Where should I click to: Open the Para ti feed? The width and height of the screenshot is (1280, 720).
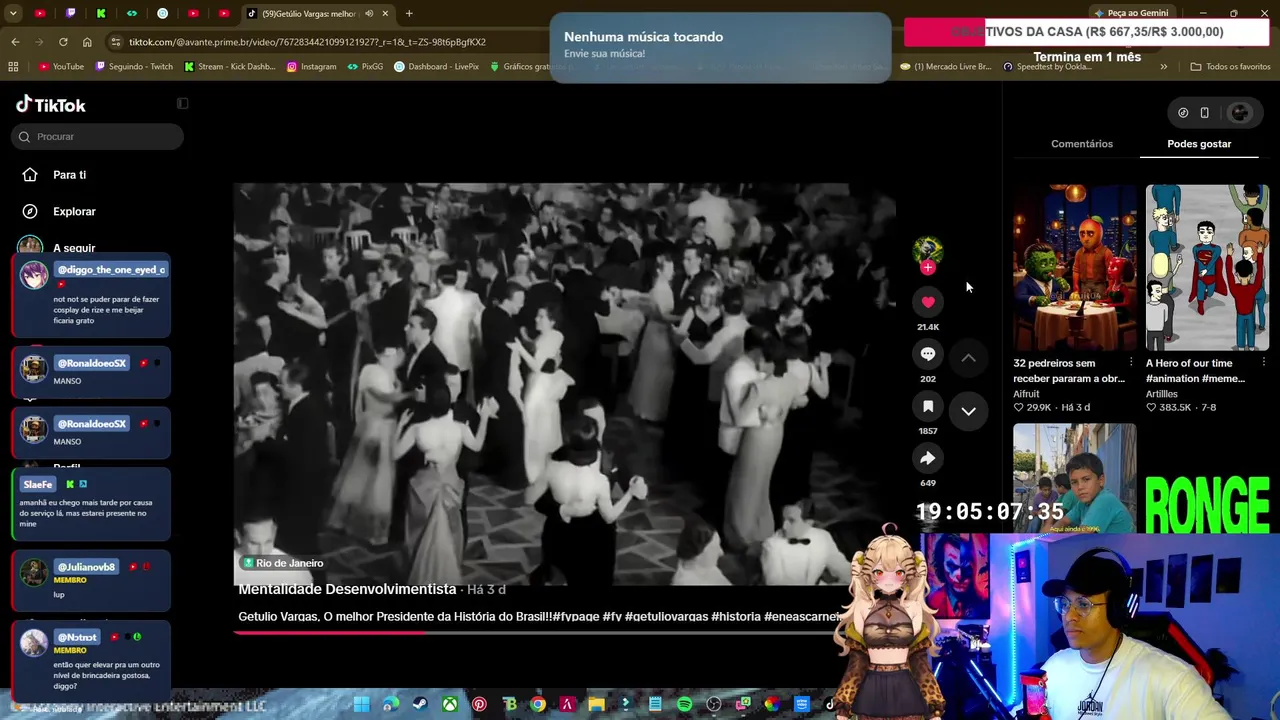pos(69,175)
